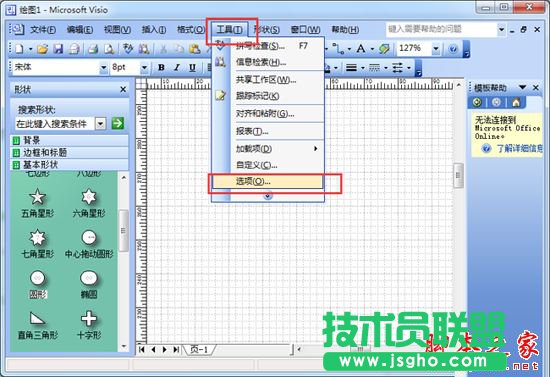Expand the help question box dropdown
Screen dimensions: 550x377
502,29
